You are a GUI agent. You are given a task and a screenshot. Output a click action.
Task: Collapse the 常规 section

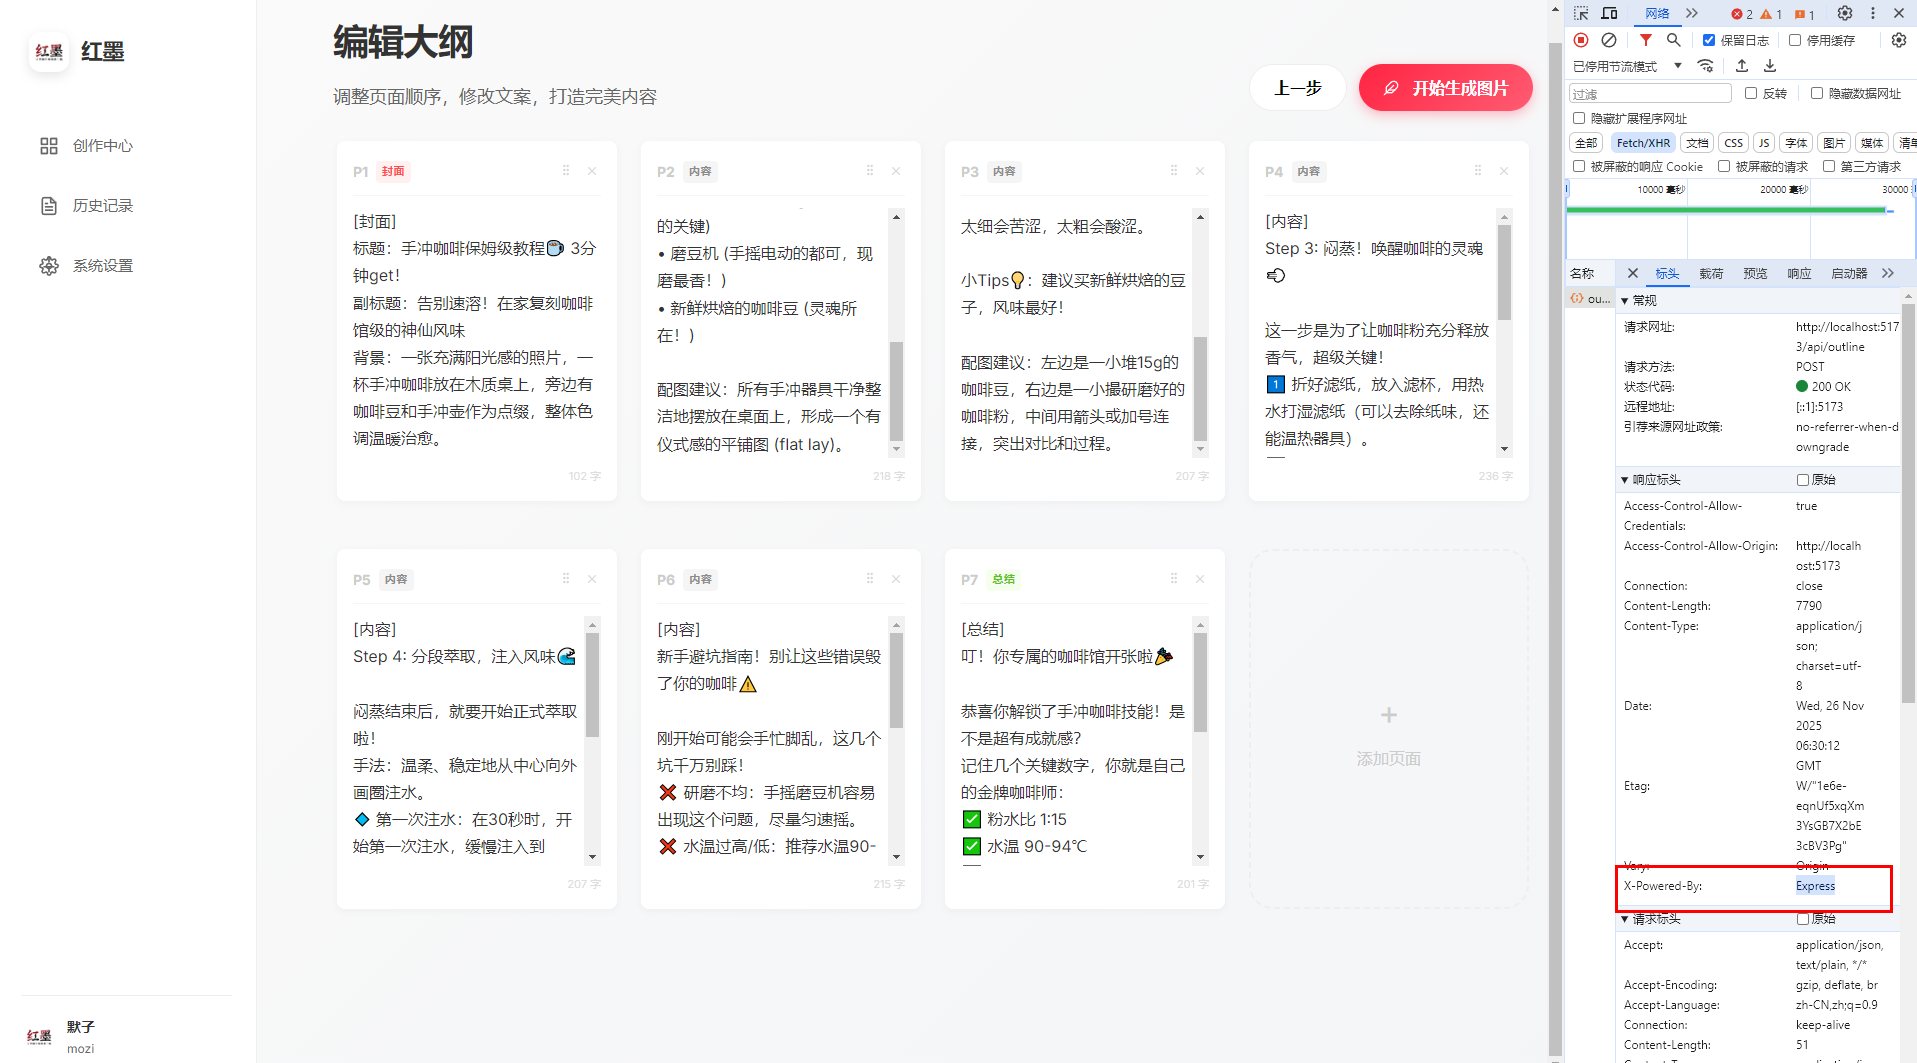[1625, 300]
